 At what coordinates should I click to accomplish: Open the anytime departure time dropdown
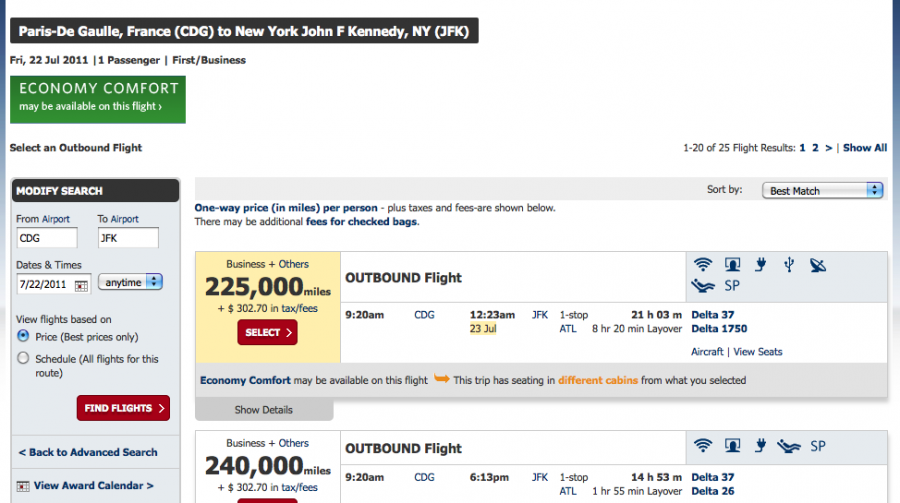130,282
